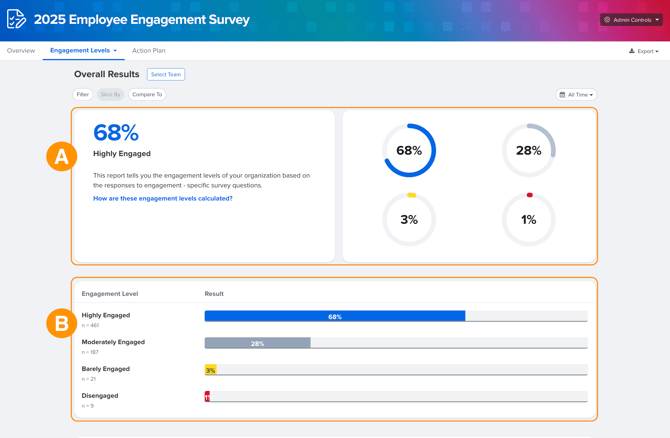Select the 28% gray donut chart

529,150
